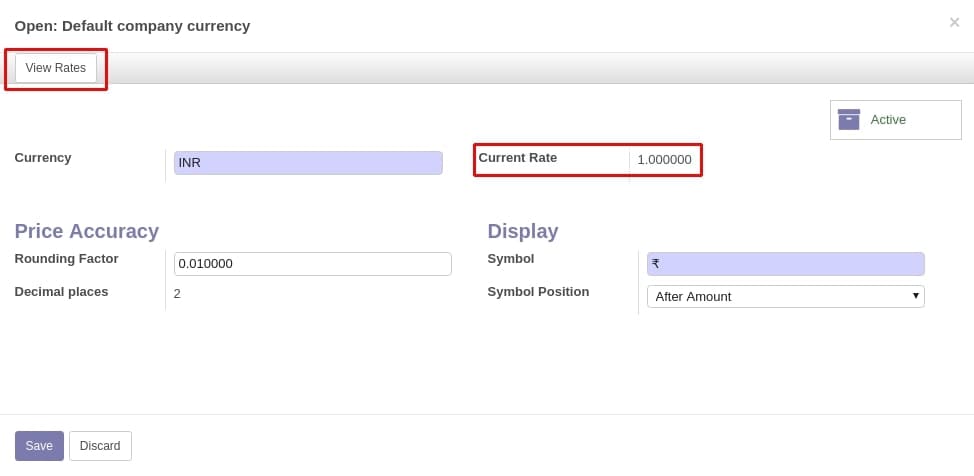The width and height of the screenshot is (974, 476).
Task: Select the Current Rate value 1.000000
Action: coord(664,160)
